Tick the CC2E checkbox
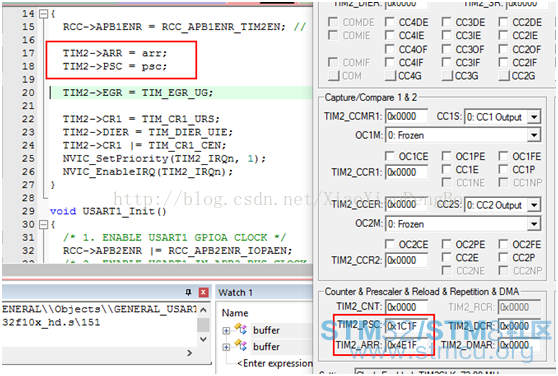Screen dimensions: 558x376 (x=446, y=258)
